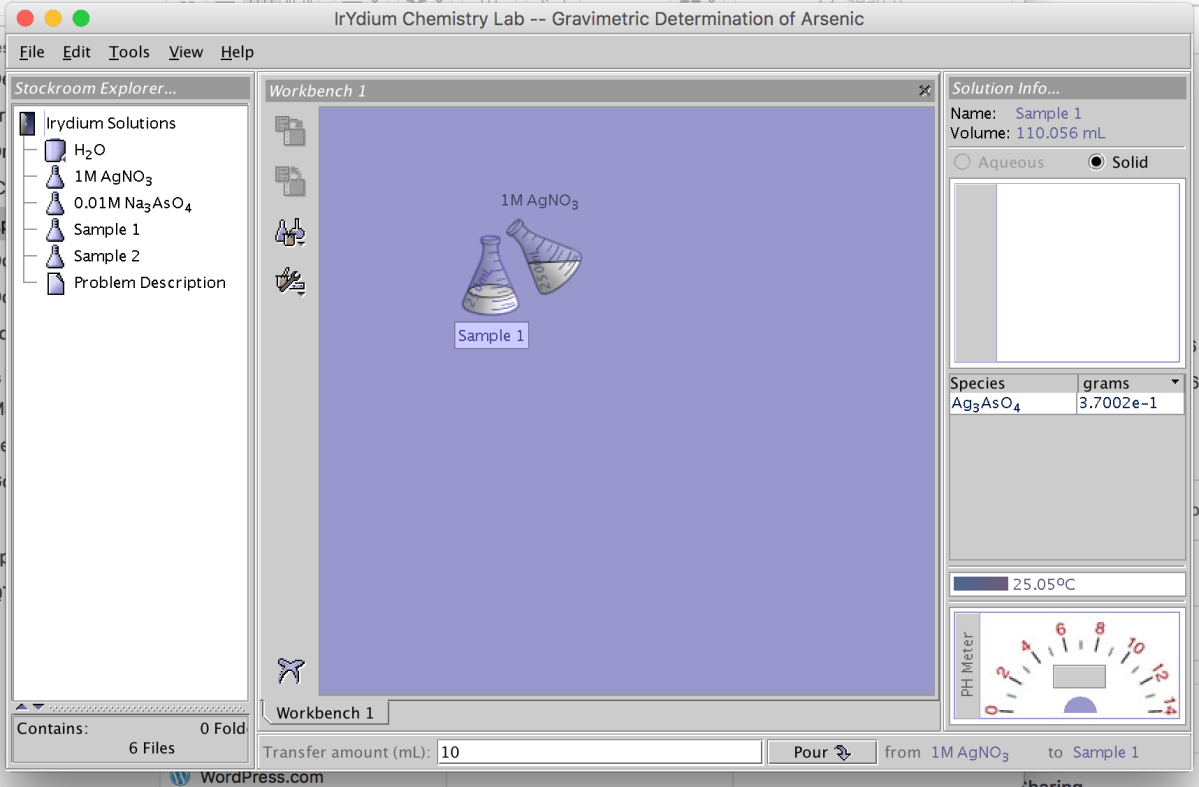Viewport: 1199px width, 787px height.
Task: Click the Species column header
Action: click(1012, 383)
